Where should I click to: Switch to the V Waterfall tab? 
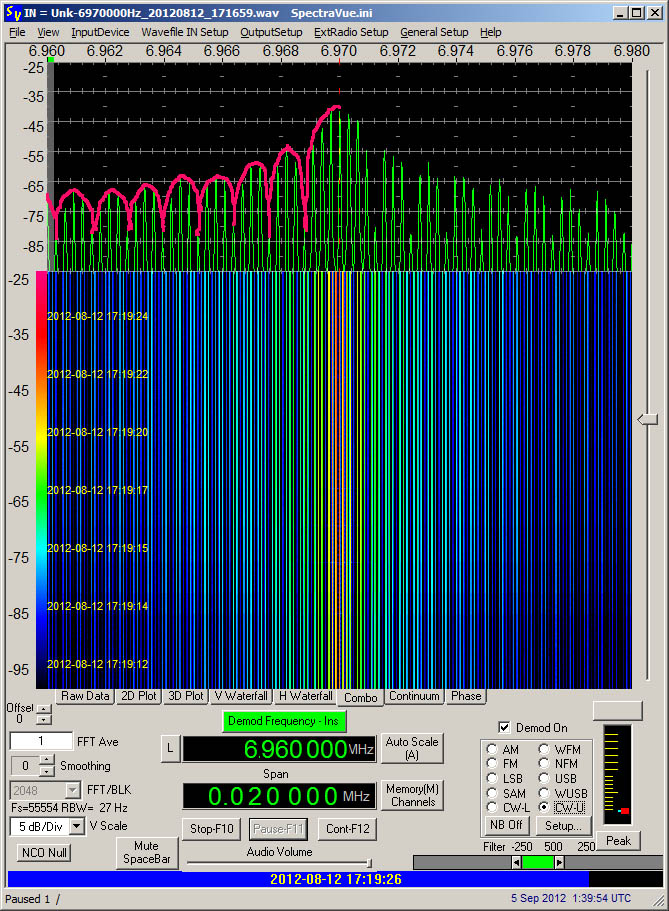(x=241, y=696)
